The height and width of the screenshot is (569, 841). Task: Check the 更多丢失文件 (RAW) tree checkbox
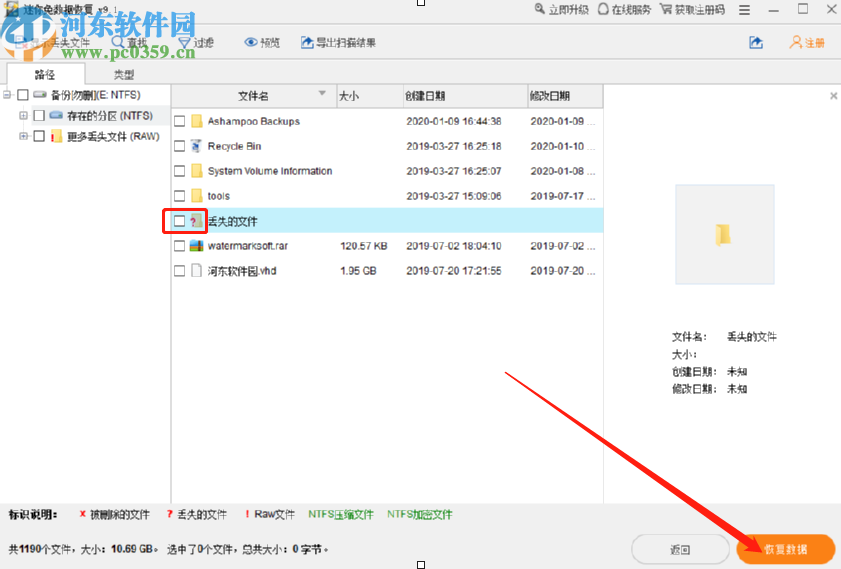pyautogui.click(x=39, y=136)
